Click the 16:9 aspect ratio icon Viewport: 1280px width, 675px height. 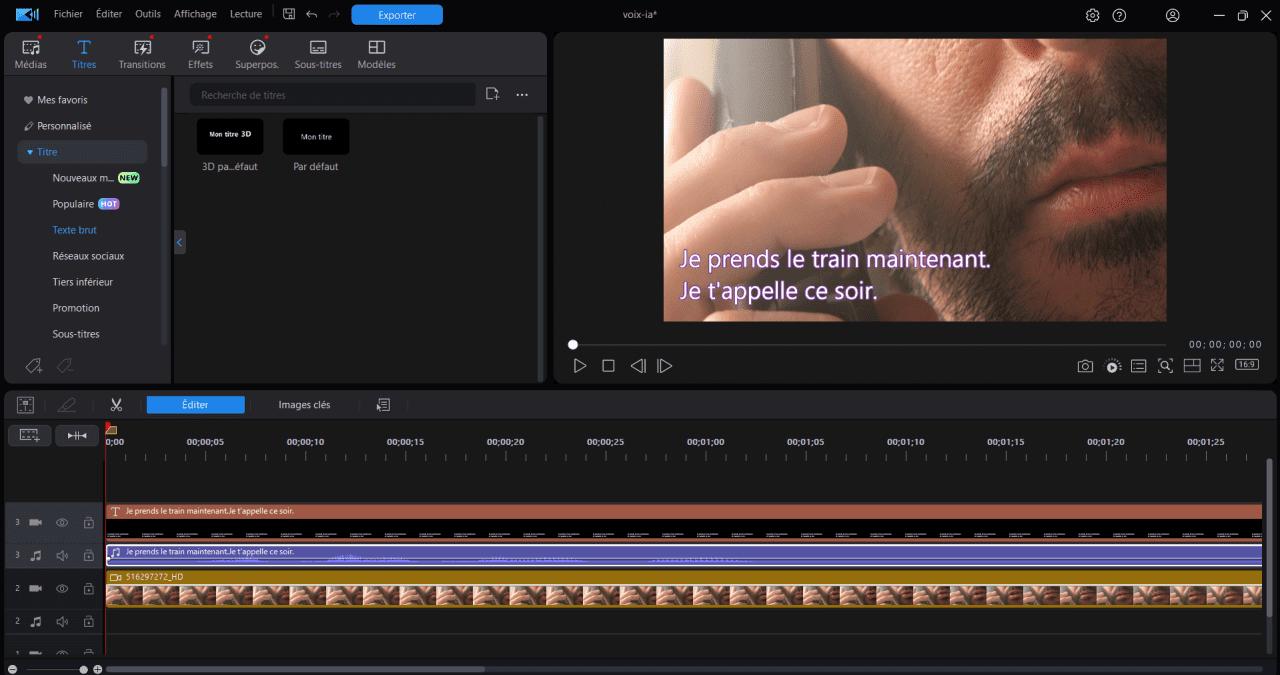[1245, 366]
